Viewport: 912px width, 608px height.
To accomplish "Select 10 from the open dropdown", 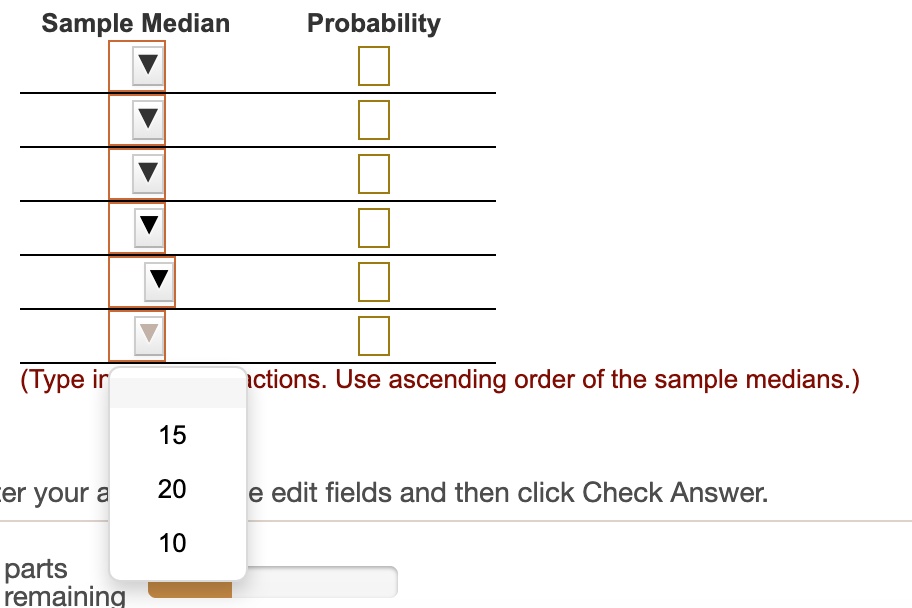I will [173, 543].
